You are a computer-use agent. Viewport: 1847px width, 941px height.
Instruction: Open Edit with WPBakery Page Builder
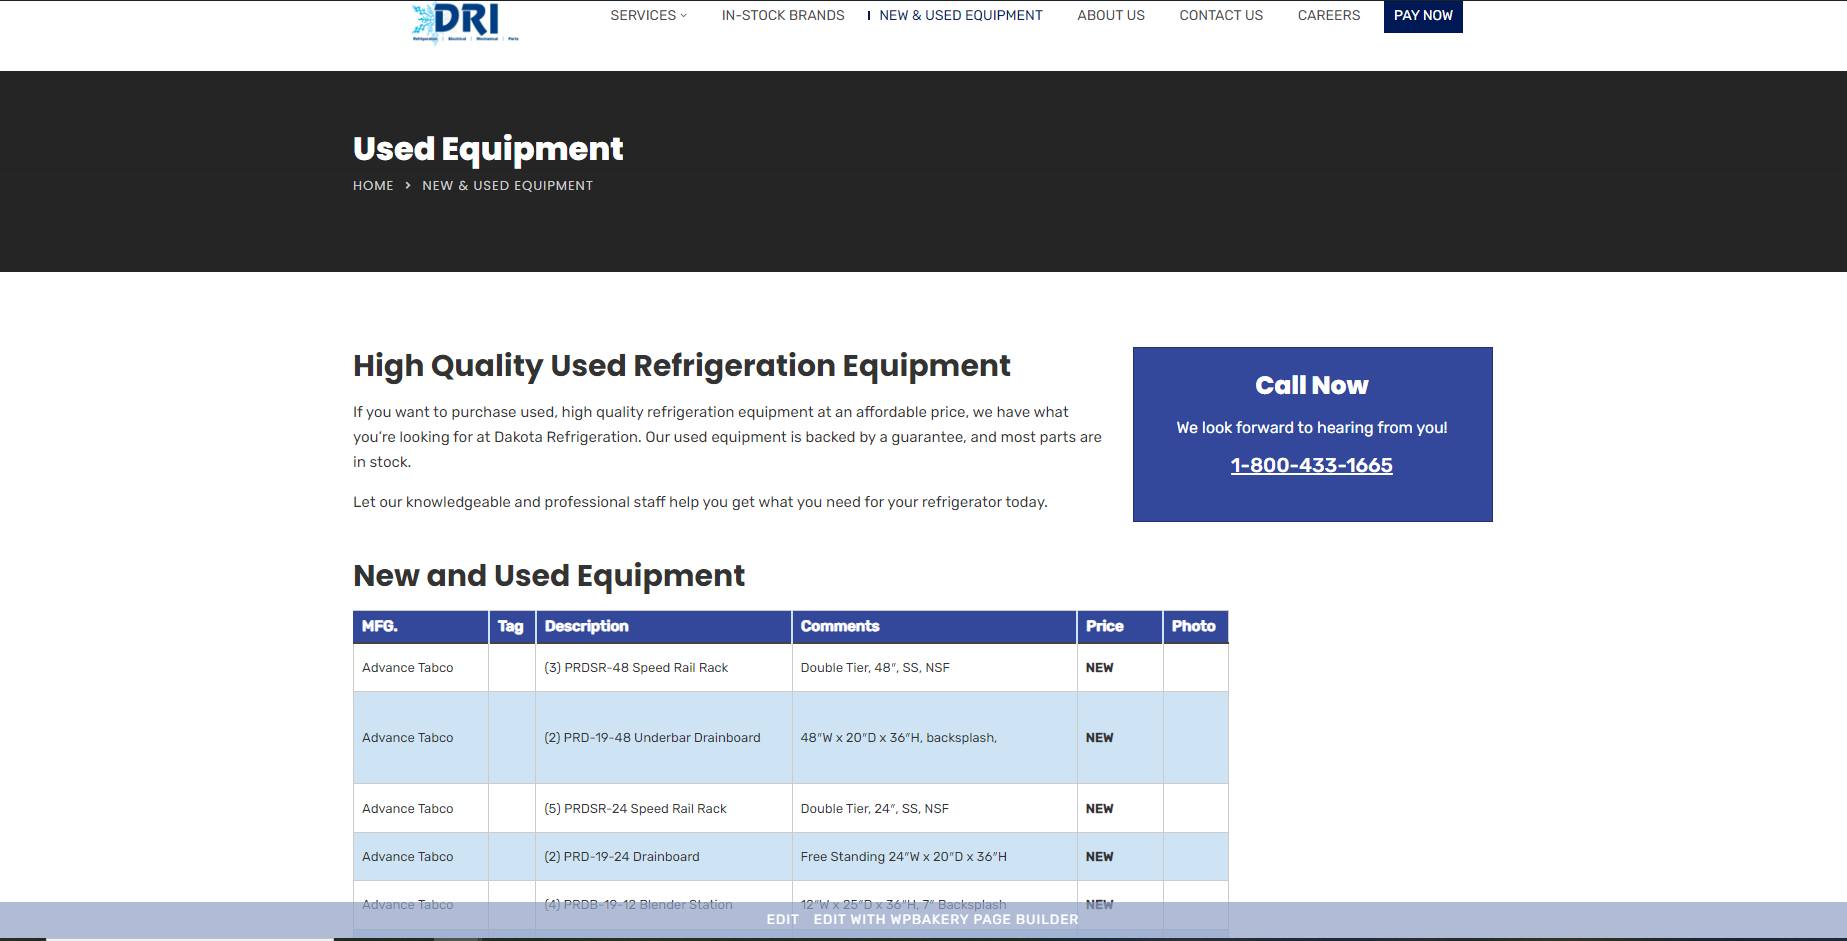pos(945,920)
